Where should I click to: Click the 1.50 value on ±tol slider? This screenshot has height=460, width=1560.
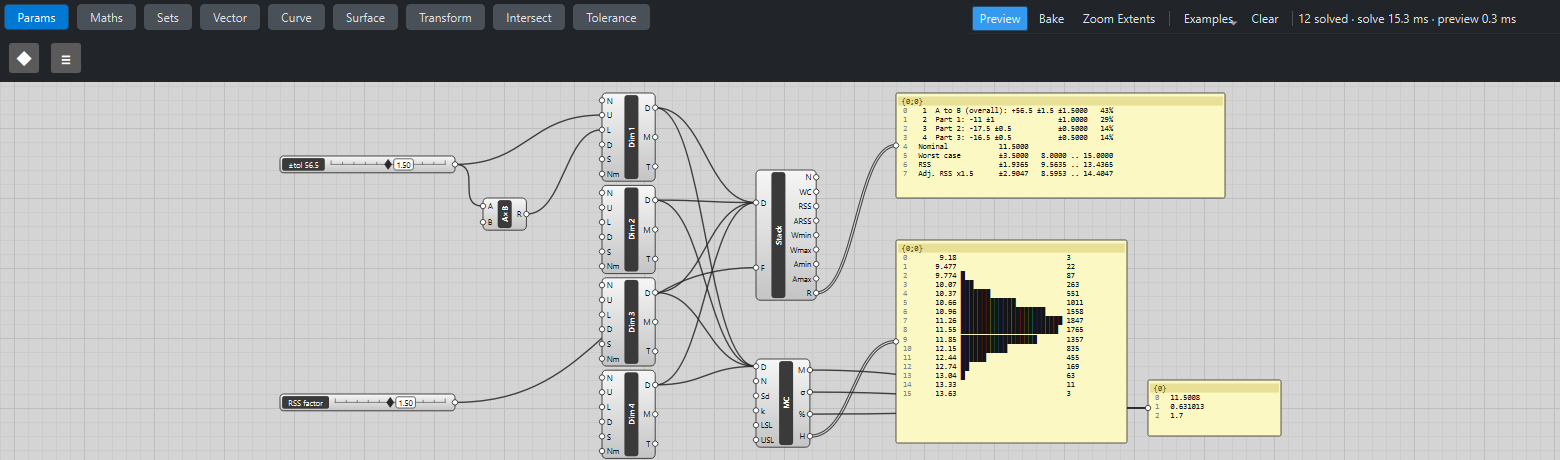coord(403,164)
